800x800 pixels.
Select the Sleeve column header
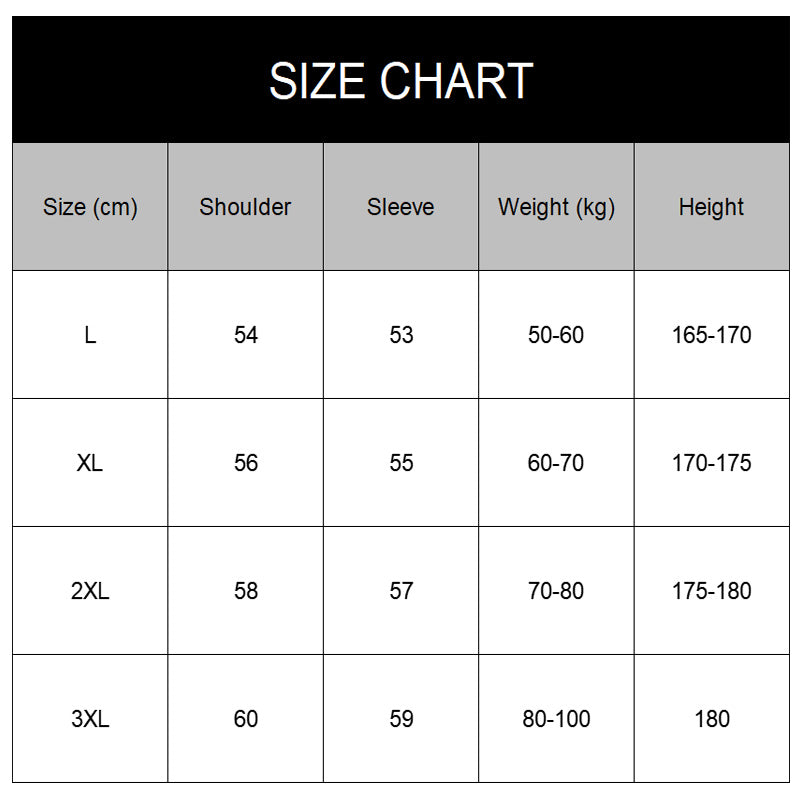tap(401, 207)
